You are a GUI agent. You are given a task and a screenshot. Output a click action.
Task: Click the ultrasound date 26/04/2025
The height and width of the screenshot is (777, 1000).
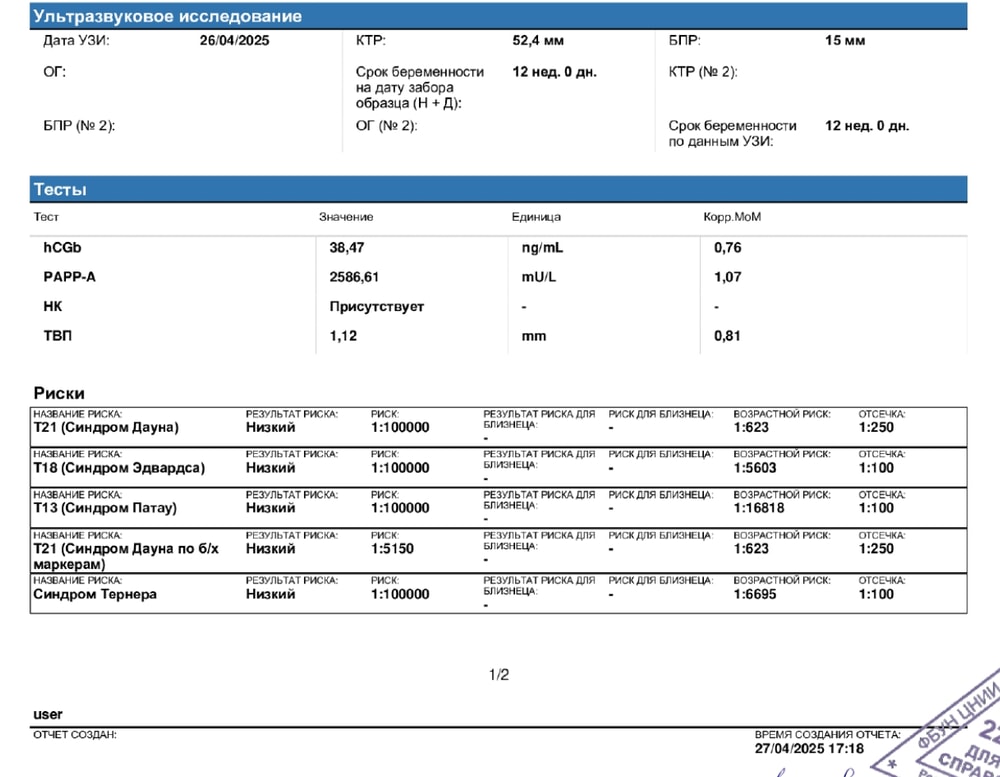[234, 41]
